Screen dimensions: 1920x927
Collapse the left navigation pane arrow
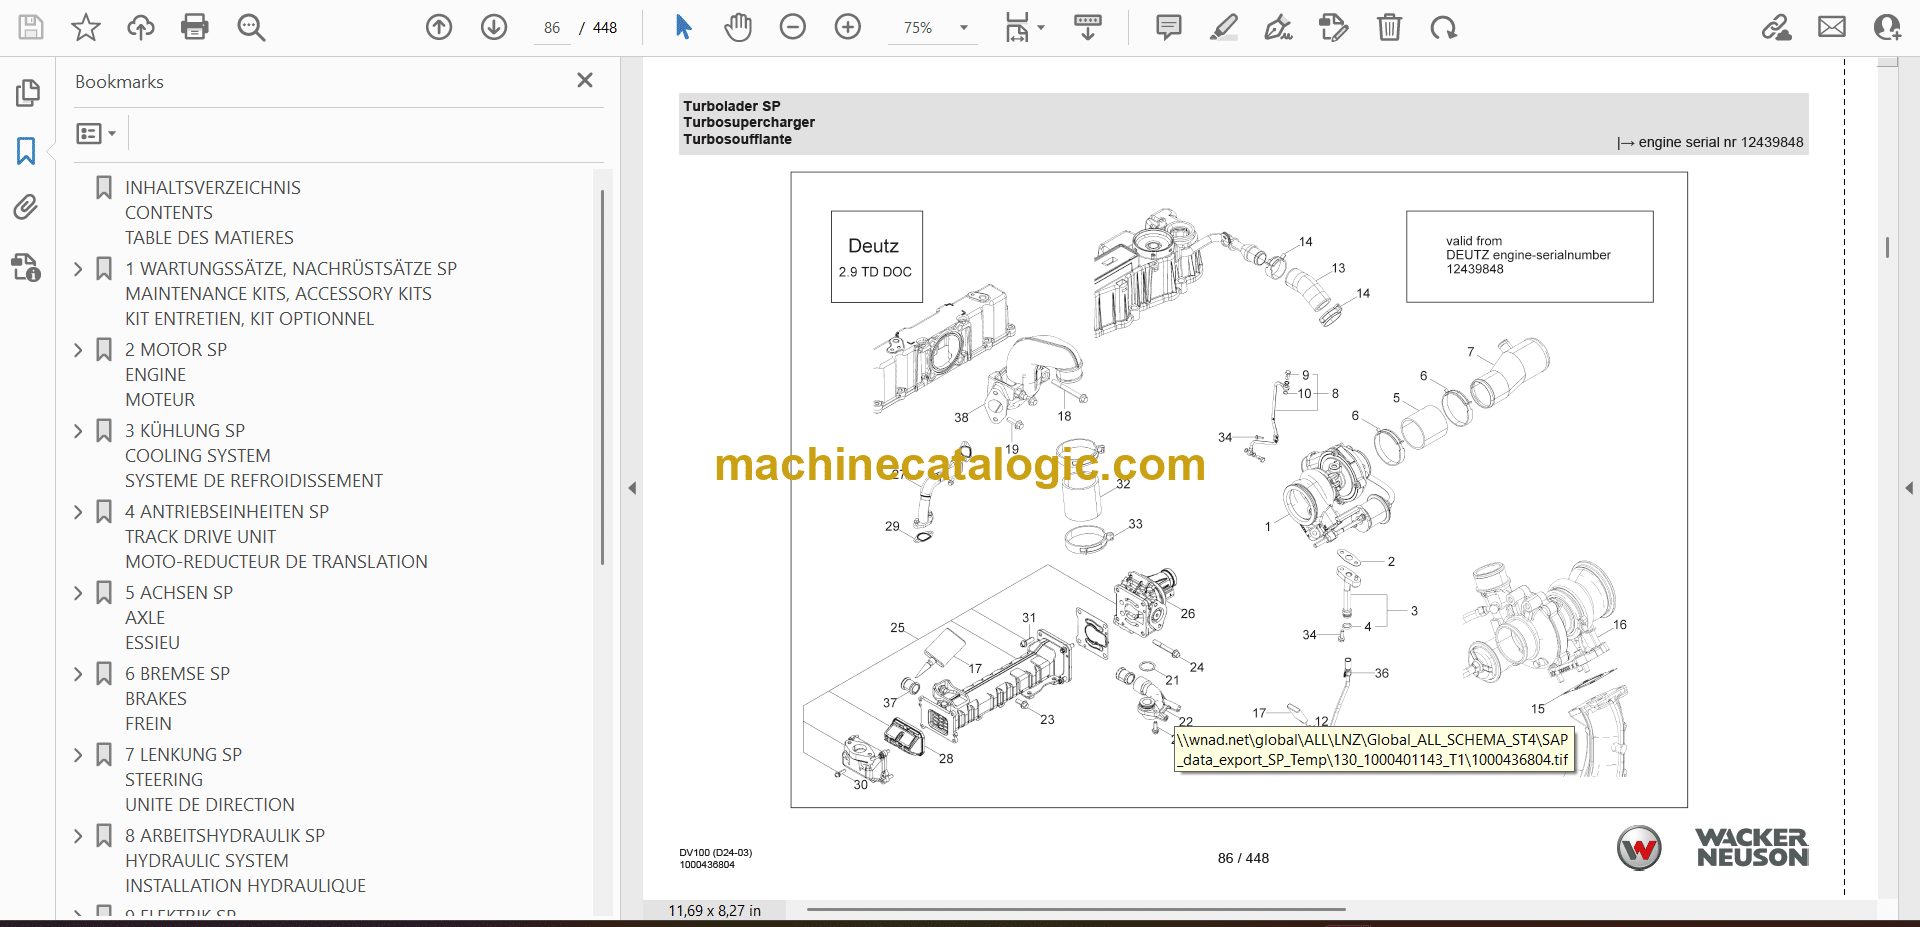632,488
